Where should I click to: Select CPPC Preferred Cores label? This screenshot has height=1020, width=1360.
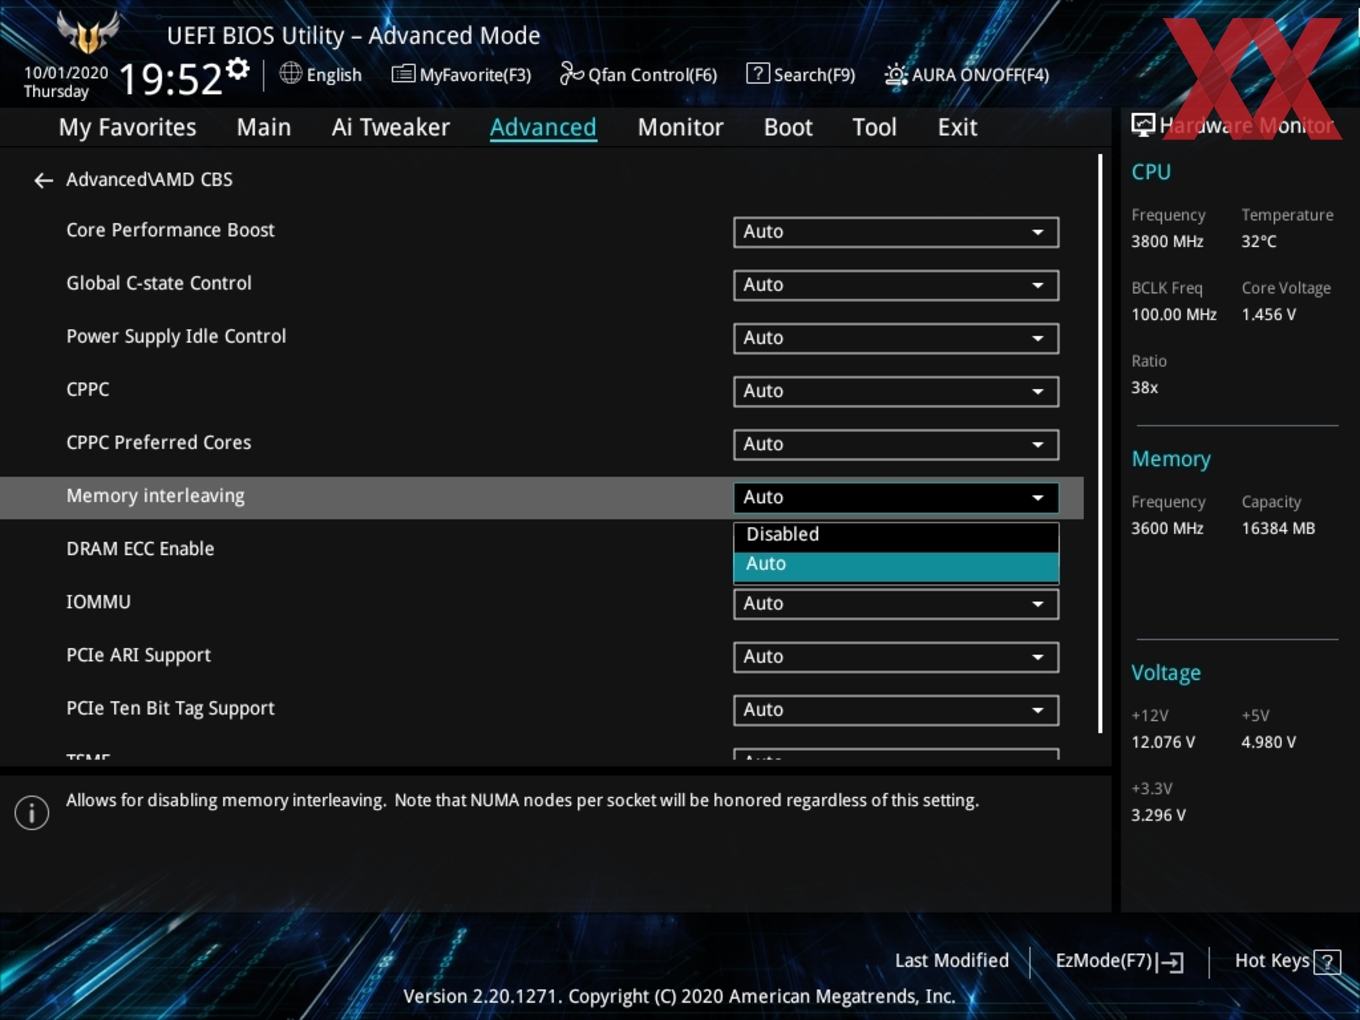[158, 442]
